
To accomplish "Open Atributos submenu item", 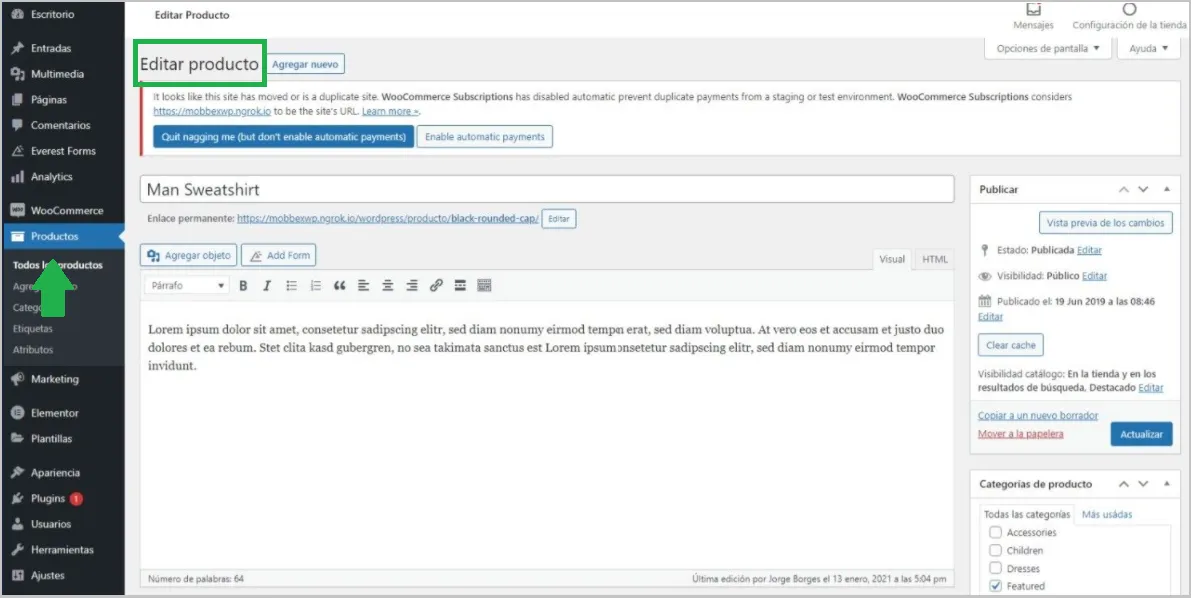I will pyautogui.click(x=33, y=350).
